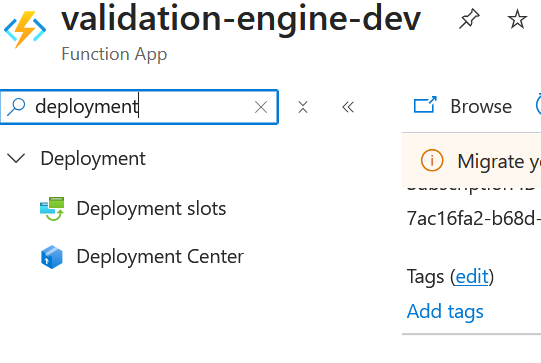Click the Function App lightning bolt icon
The height and width of the screenshot is (363, 541).
tap(25, 29)
